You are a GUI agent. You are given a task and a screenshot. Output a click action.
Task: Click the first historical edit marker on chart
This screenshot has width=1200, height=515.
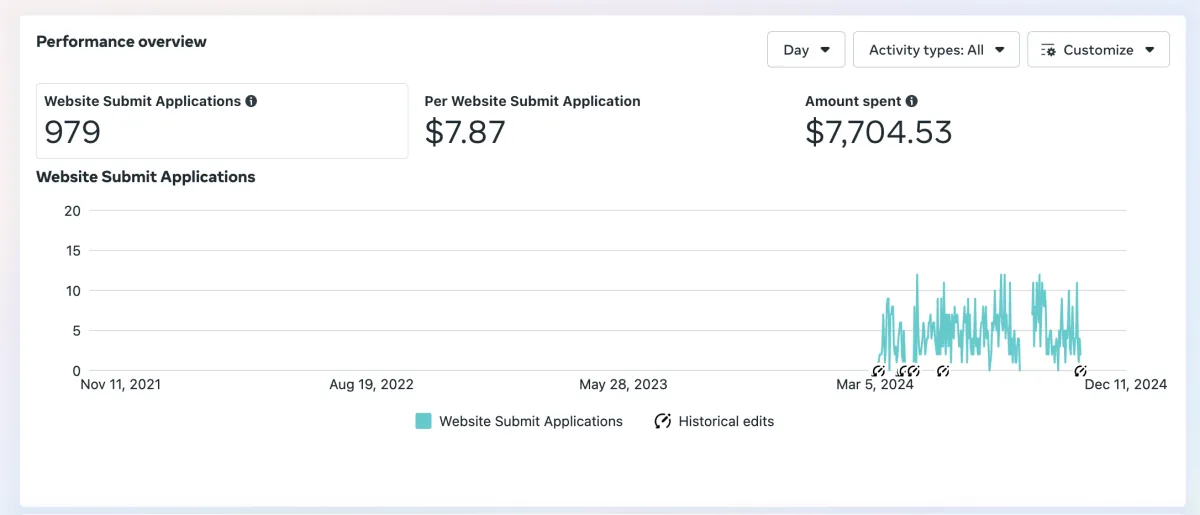pos(878,371)
